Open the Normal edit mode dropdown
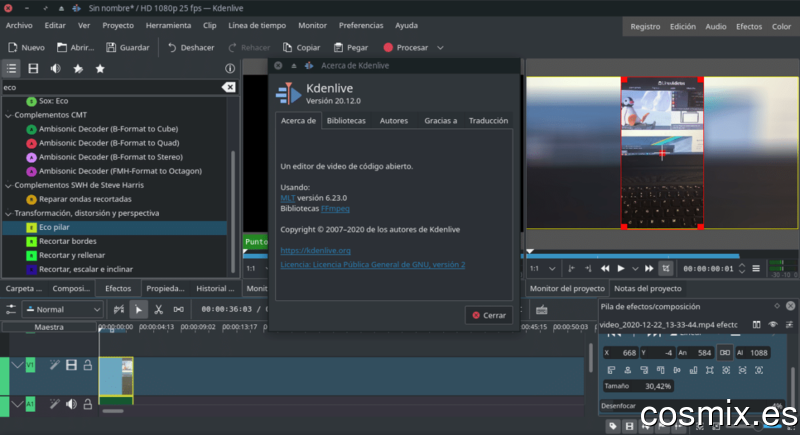 click(x=63, y=309)
